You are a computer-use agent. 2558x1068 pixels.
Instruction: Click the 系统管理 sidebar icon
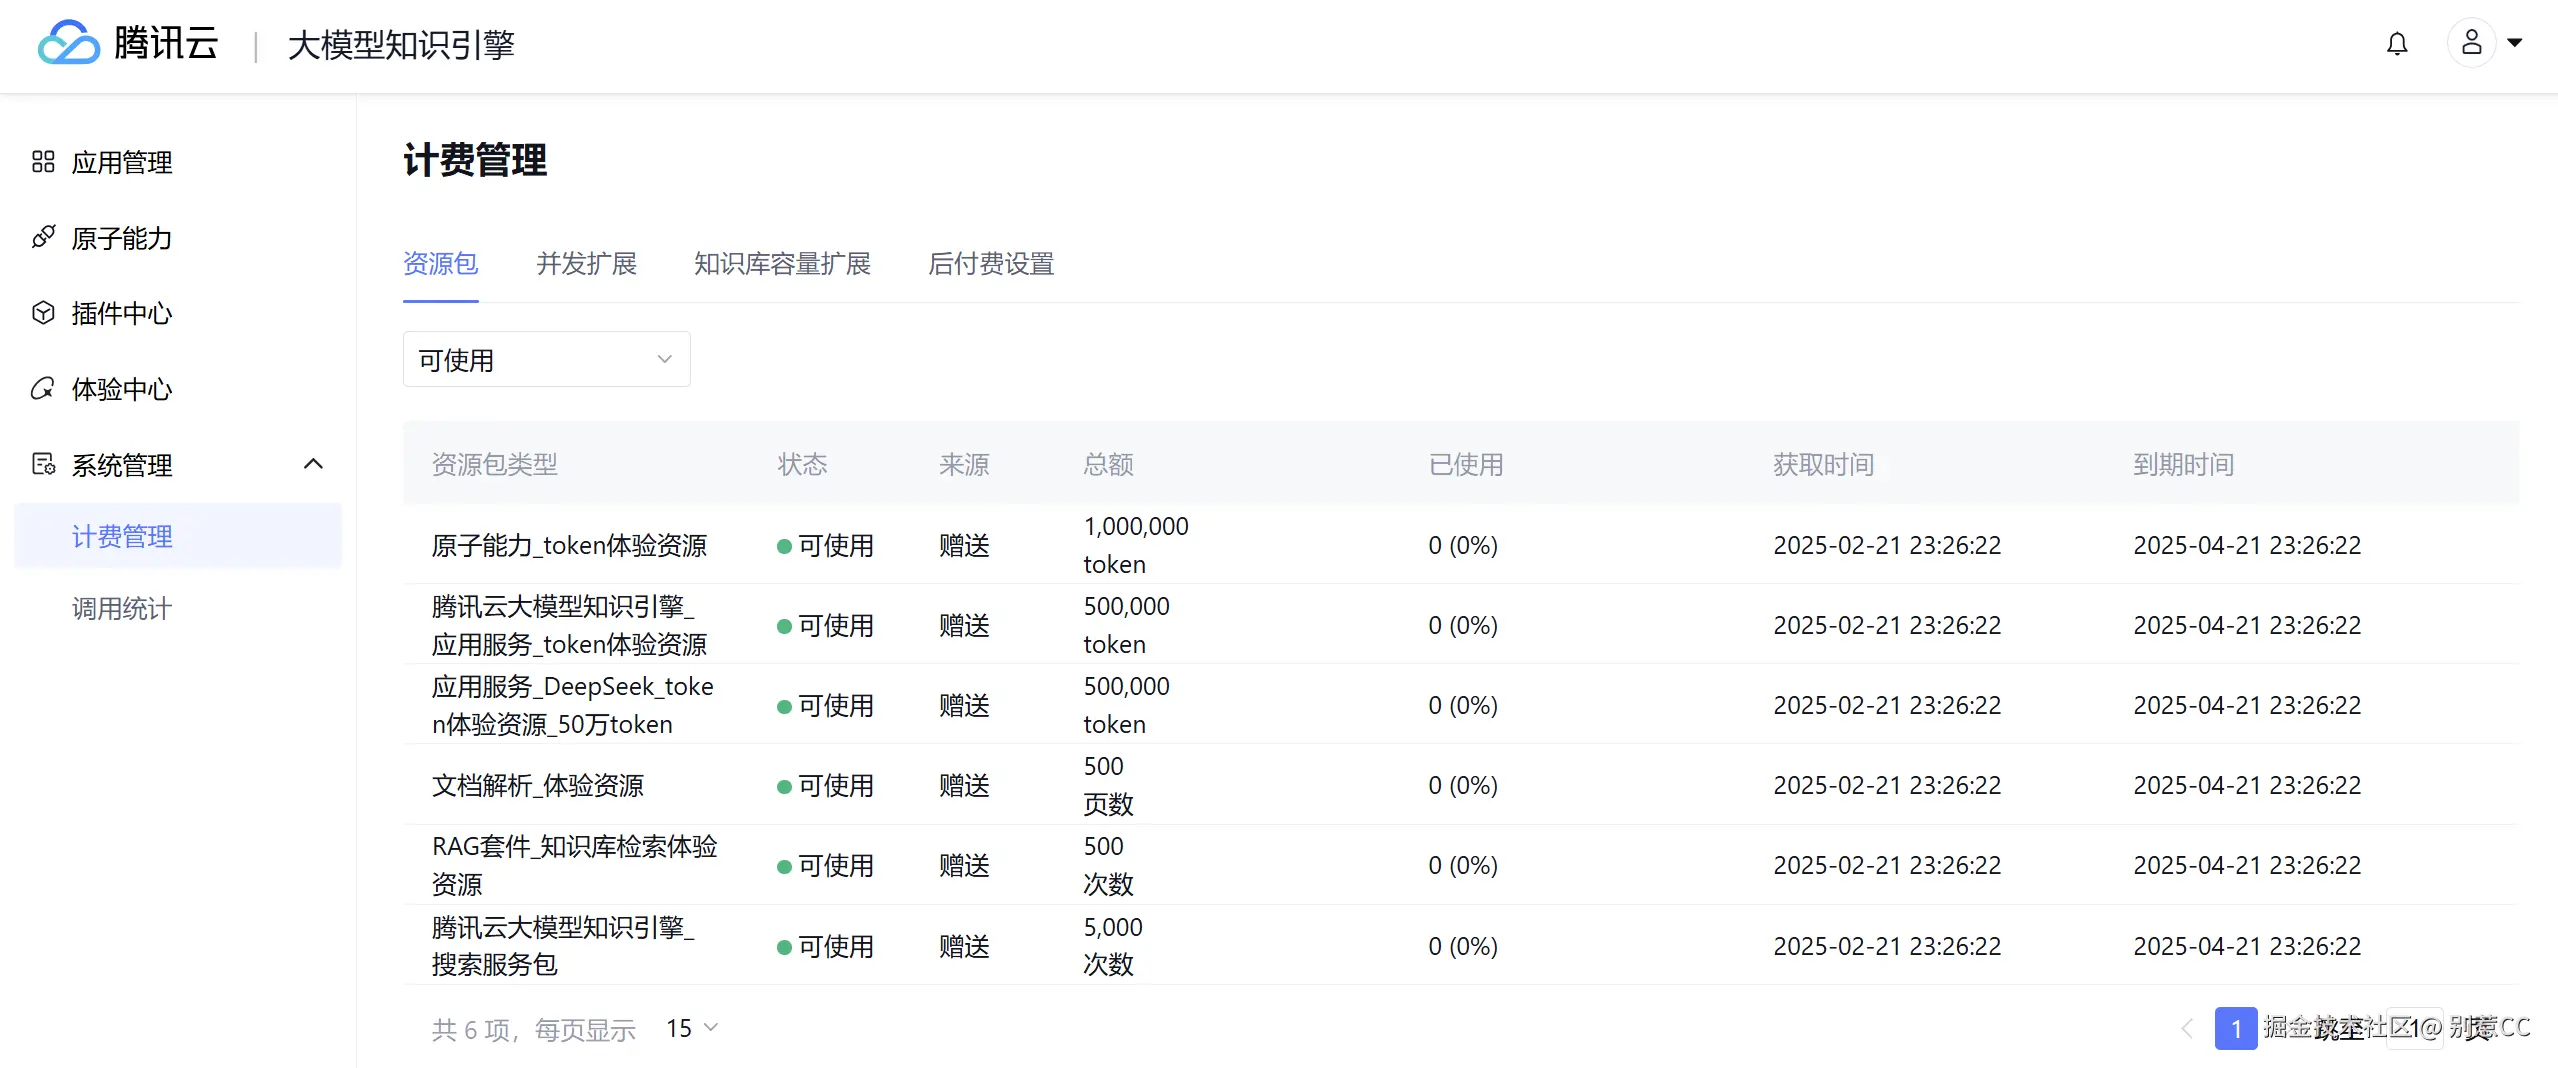click(x=43, y=465)
